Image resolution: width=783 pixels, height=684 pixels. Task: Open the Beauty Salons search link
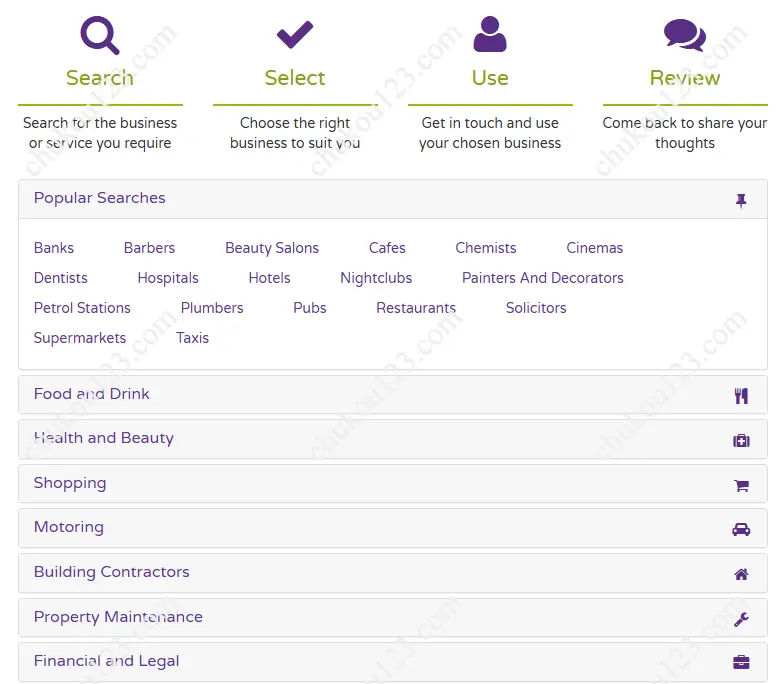(x=272, y=248)
